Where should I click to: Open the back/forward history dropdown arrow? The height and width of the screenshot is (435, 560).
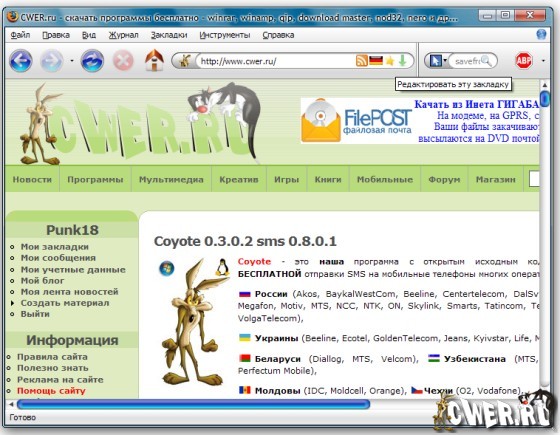tap(72, 61)
